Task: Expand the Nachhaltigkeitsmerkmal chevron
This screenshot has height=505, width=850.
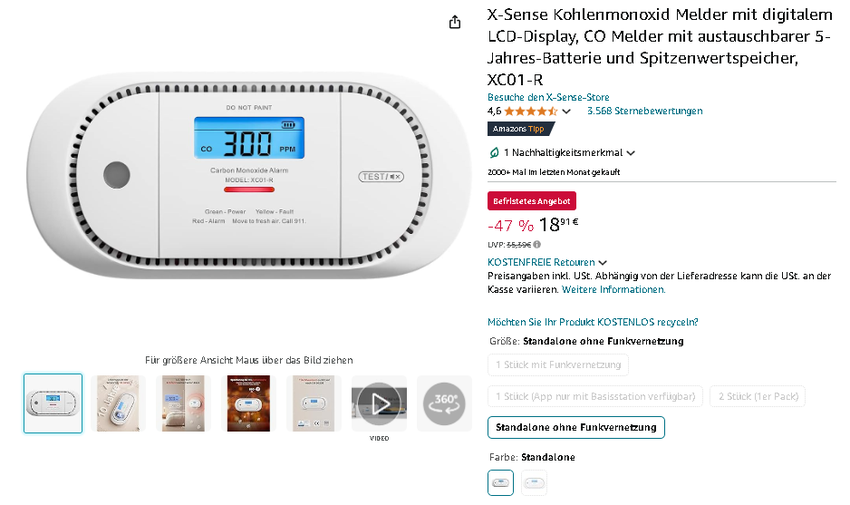Action: [x=630, y=153]
